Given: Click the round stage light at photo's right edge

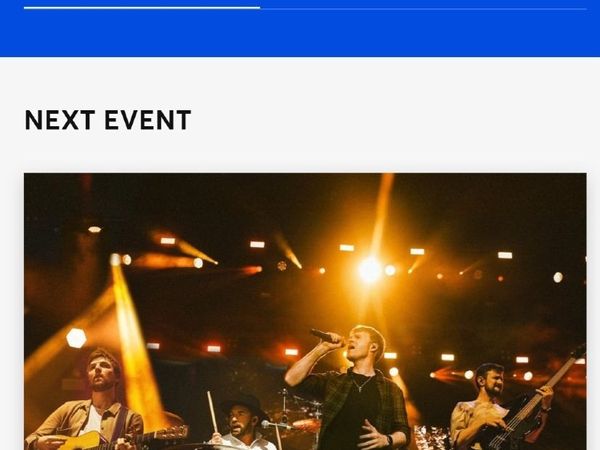Looking at the screenshot, I should (558, 277).
